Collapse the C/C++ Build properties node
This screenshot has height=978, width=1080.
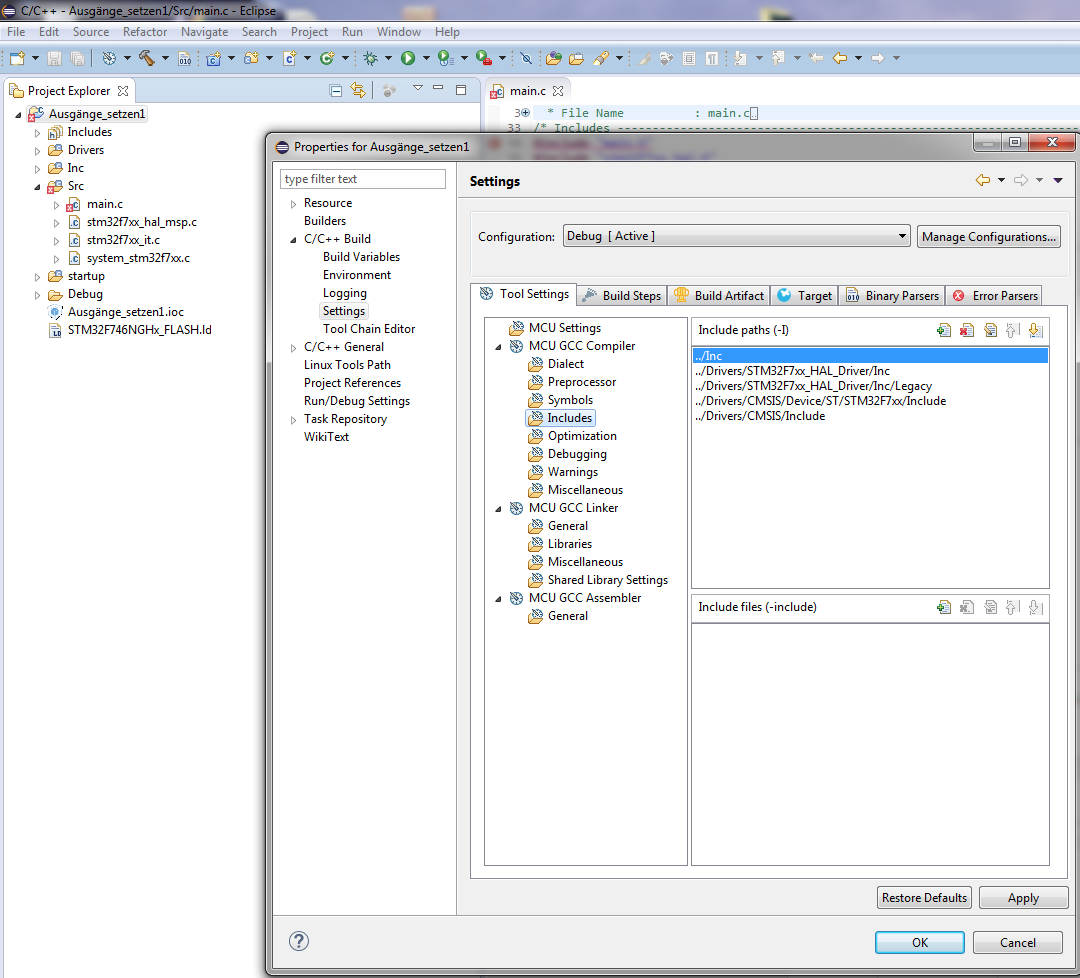(x=293, y=240)
